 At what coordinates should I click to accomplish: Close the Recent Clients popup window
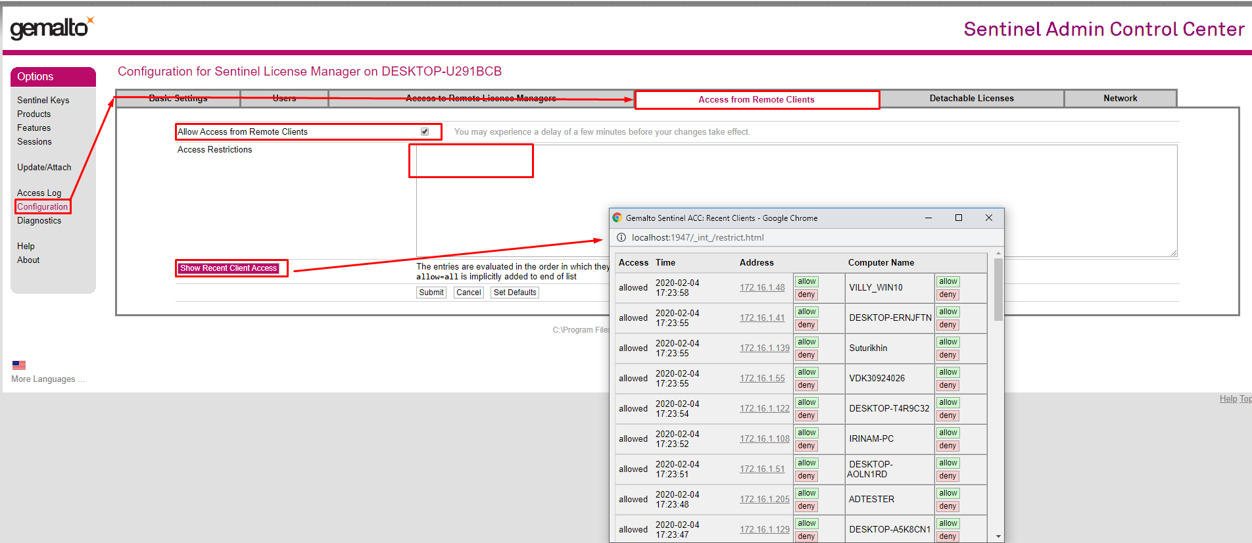point(988,218)
